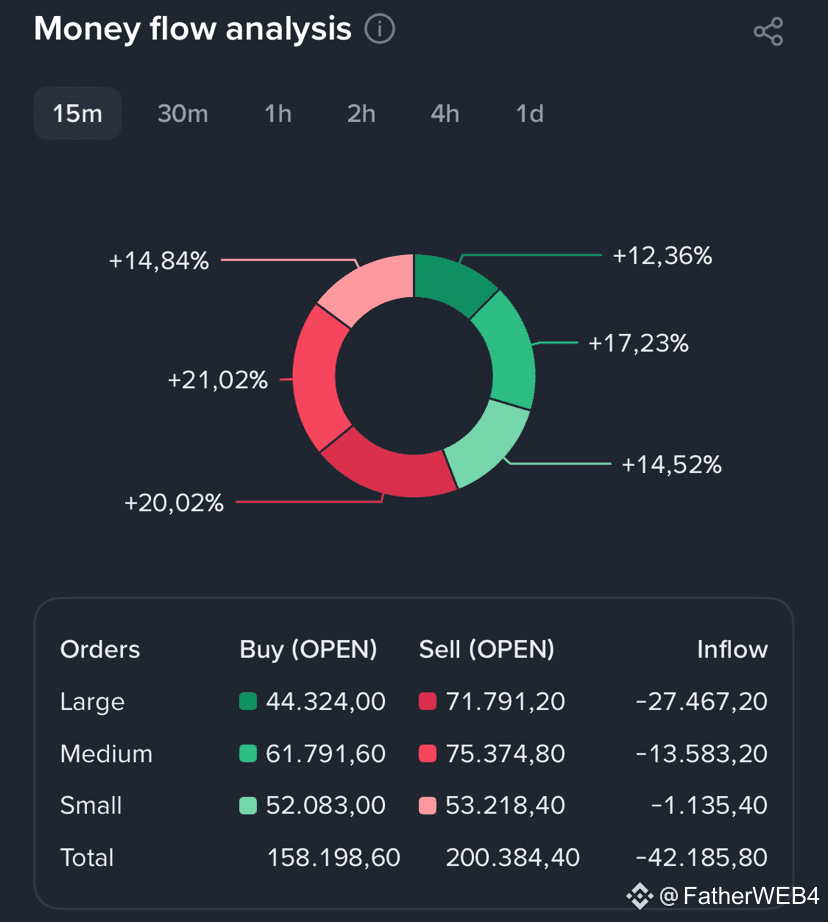Click the pink Small sell swatch
This screenshot has width=828, height=922.
pyautogui.click(x=428, y=806)
